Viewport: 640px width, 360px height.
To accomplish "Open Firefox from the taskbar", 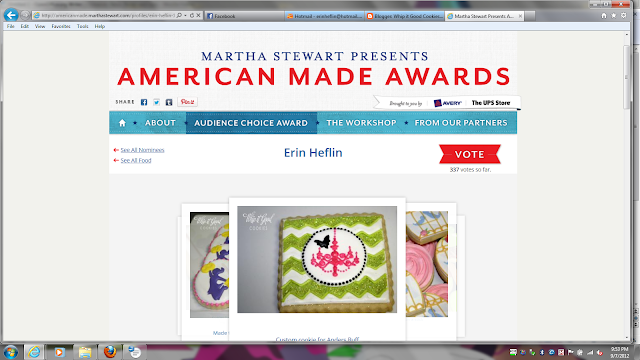I will click(110, 351).
